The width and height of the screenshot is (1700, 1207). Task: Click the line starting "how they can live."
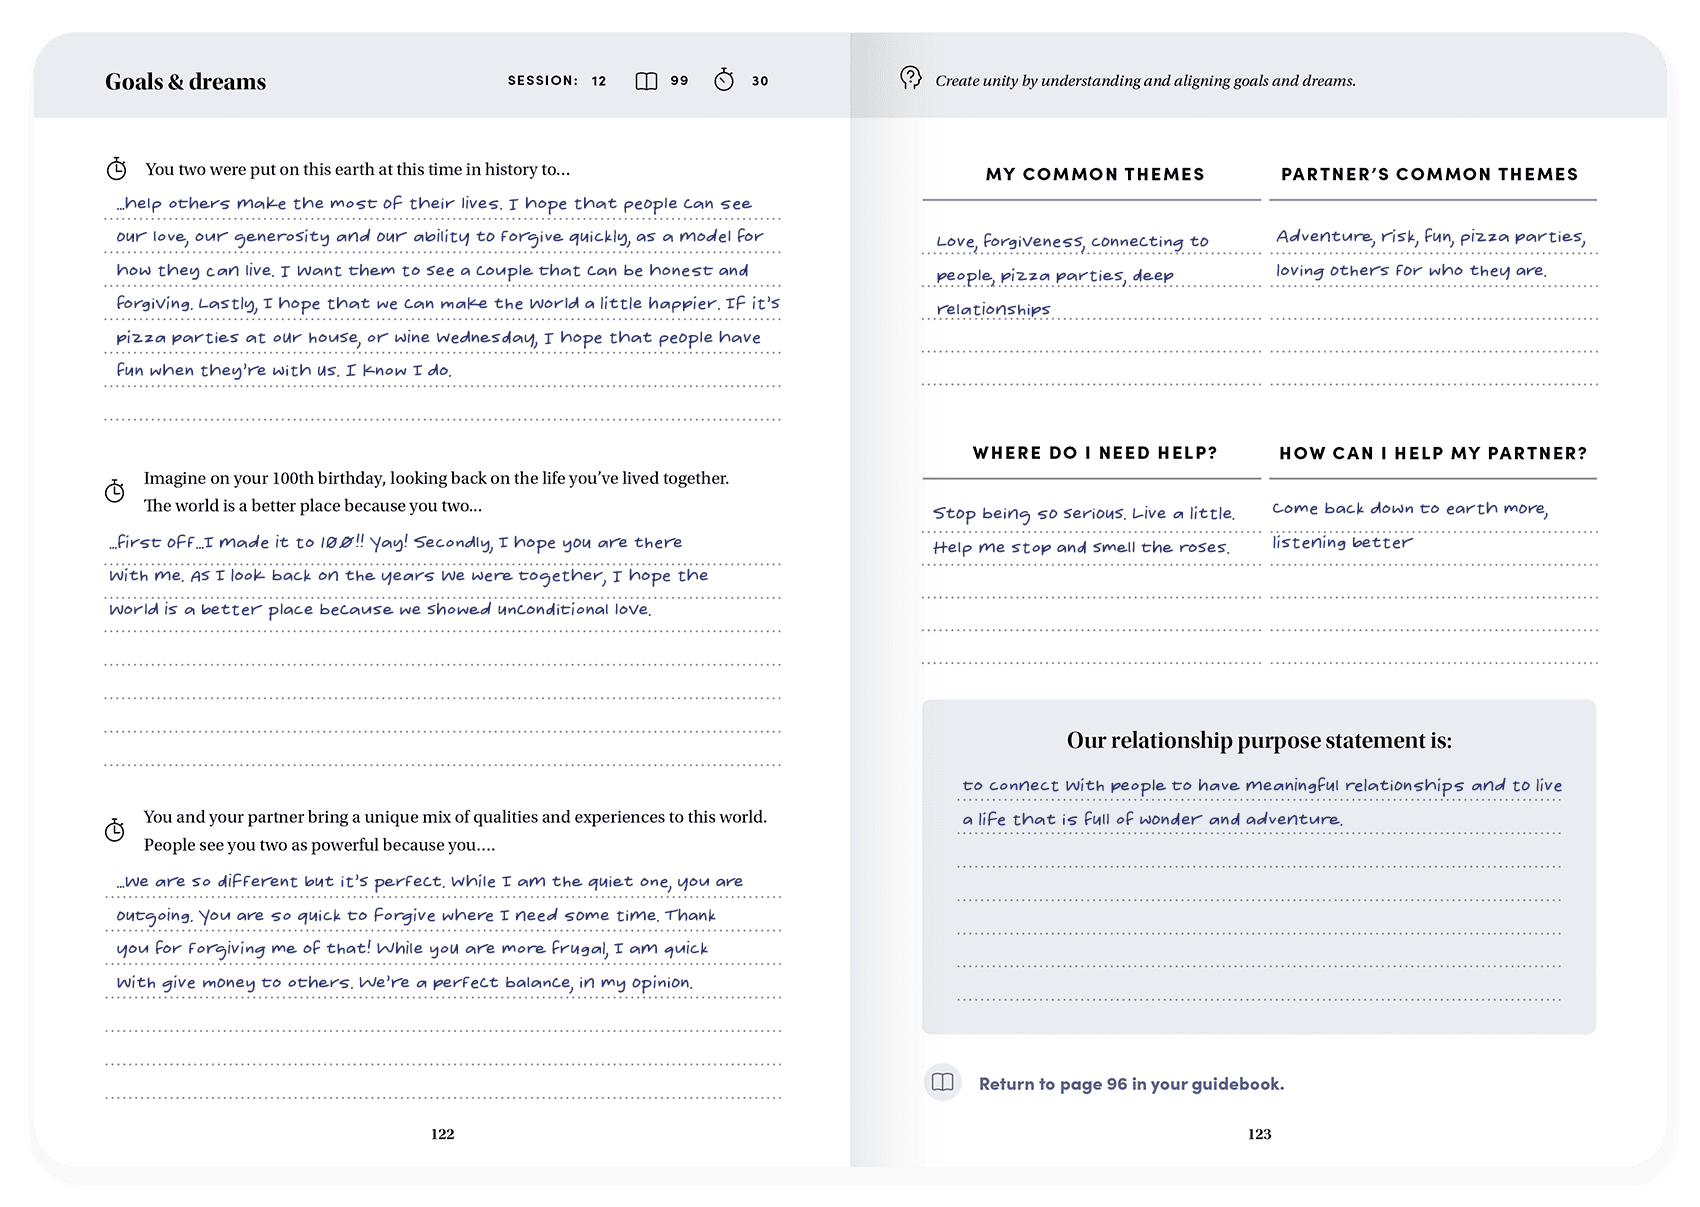point(432,271)
